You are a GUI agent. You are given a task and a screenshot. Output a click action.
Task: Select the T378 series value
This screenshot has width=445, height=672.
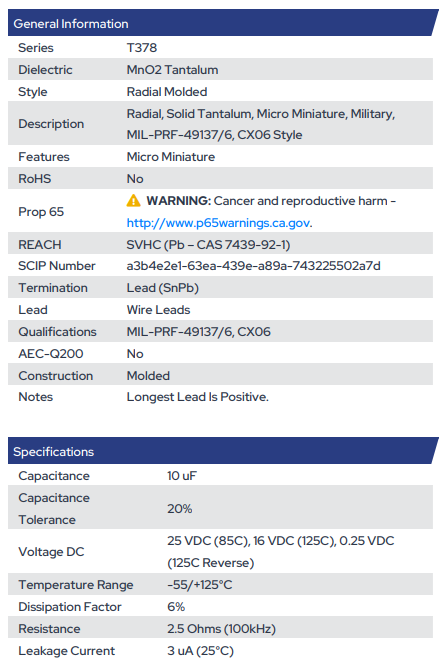(x=142, y=48)
